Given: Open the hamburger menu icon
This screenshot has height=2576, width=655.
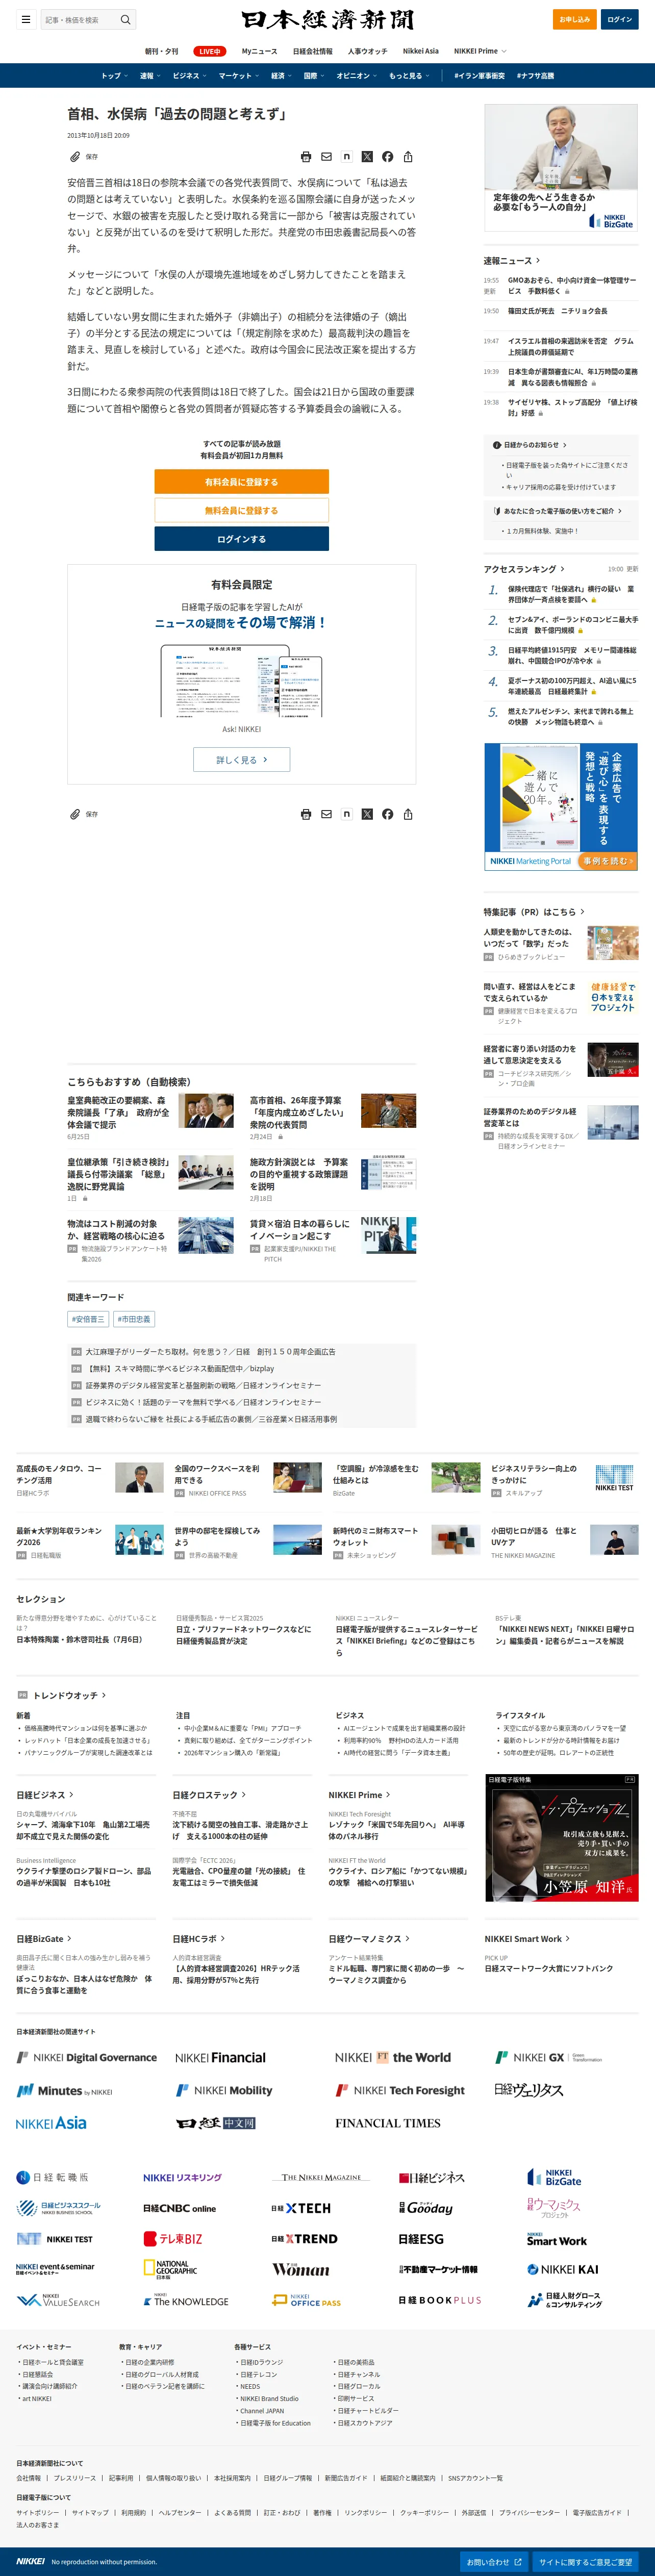Looking at the screenshot, I should point(26,19).
